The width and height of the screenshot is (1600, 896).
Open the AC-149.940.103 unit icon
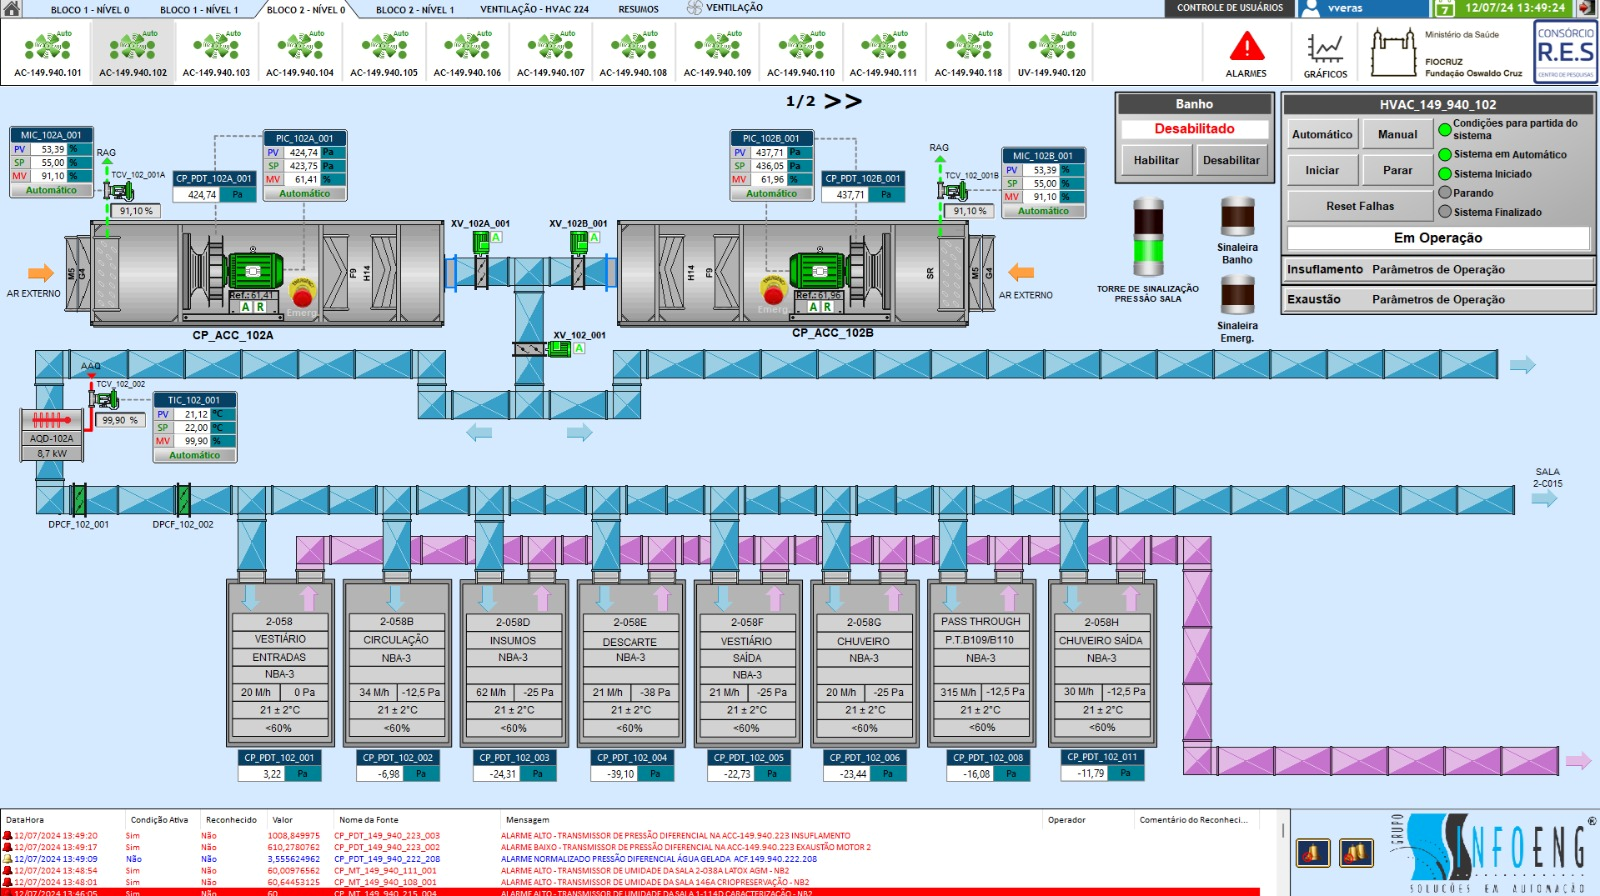pos(216,47)
